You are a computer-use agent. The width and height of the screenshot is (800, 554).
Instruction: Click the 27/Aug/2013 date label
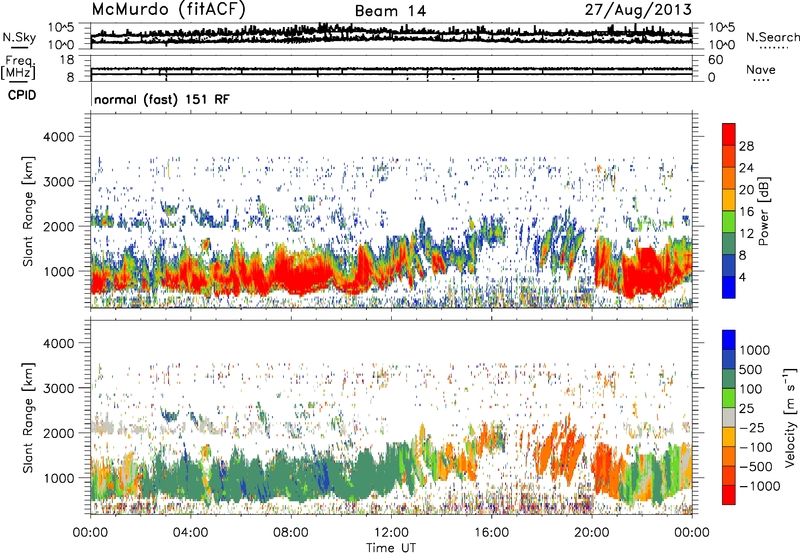click(638, 9)
